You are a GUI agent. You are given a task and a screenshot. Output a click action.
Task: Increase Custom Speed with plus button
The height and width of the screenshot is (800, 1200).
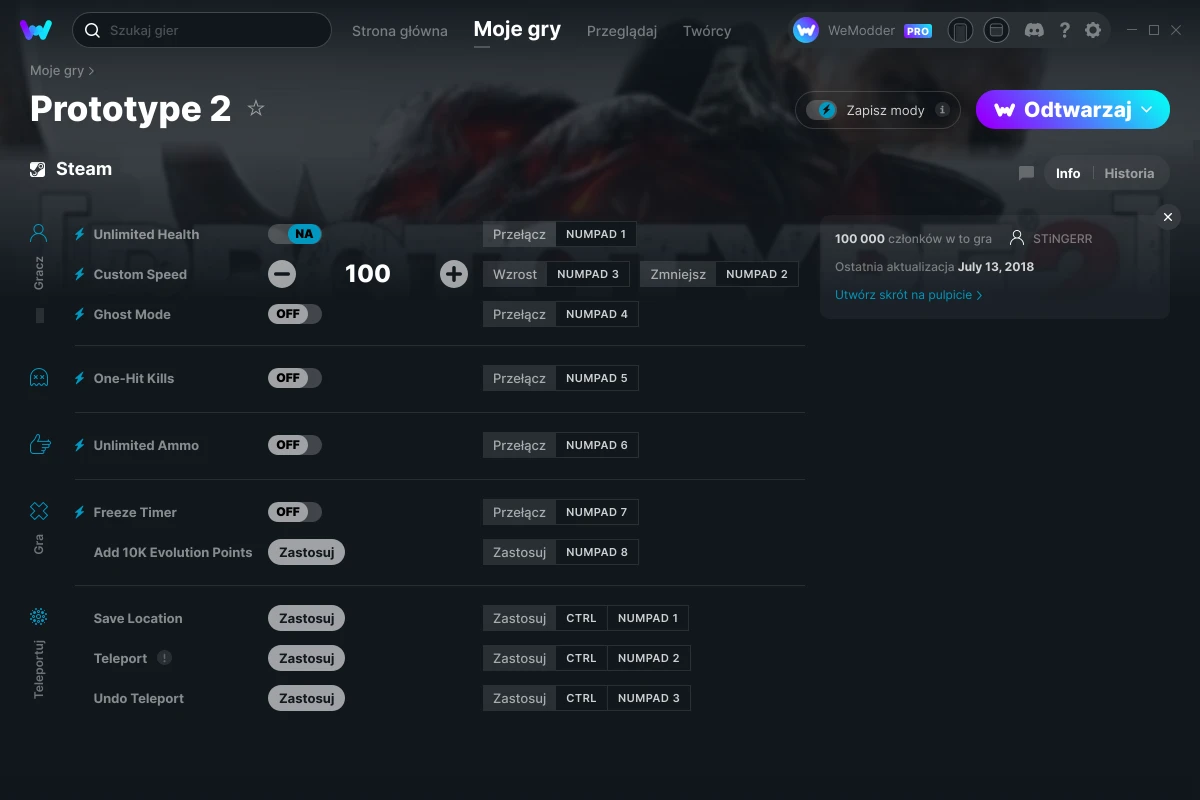pyautogui.click(x=454, y=274)
